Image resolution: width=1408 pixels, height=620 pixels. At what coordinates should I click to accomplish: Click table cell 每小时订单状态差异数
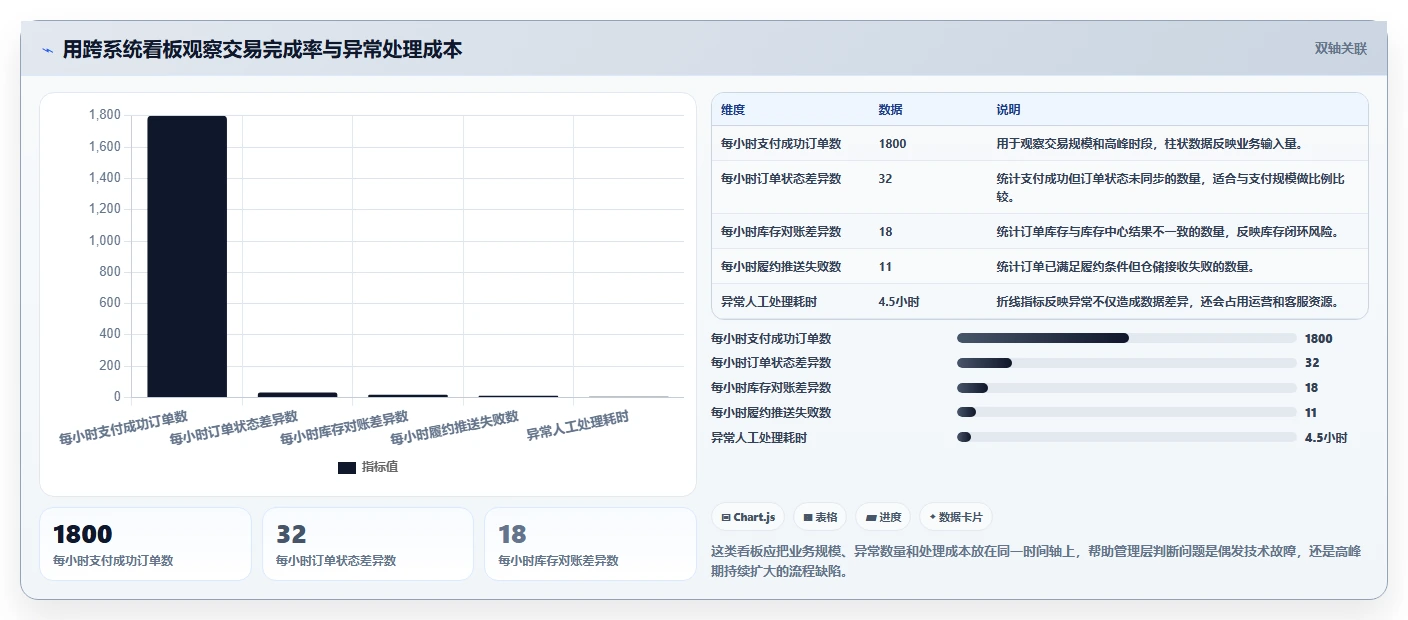click(781, 179)
